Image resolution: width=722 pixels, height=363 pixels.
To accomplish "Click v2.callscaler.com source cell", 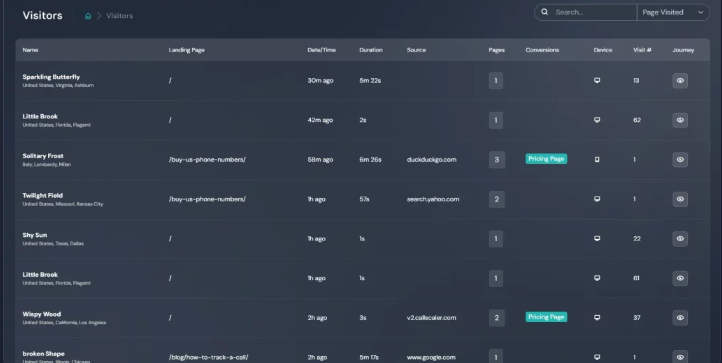I will pos(431,318).
